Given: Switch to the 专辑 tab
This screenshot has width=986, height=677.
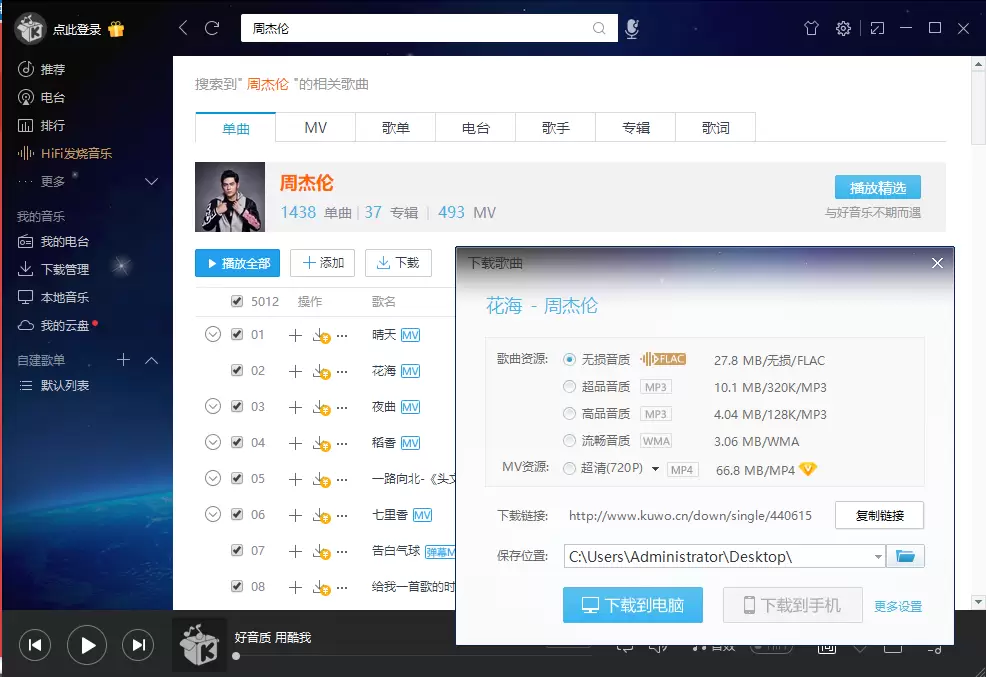Looking at the screenshot, I should pyautogui.click(x=636, y=128).
